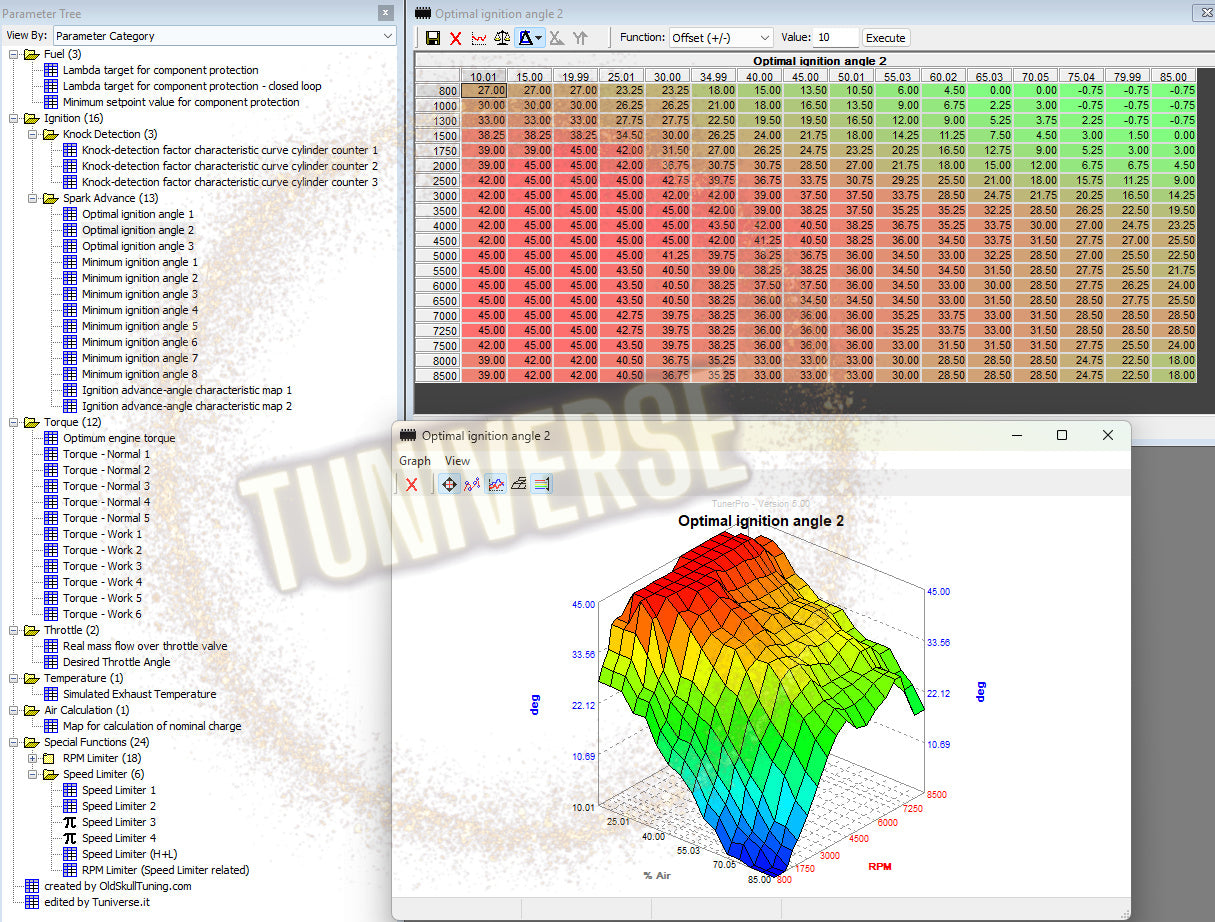Select Real mass flow over throttle valve
This screenshot has width=1215, height=922.
[x=145, y=646]
